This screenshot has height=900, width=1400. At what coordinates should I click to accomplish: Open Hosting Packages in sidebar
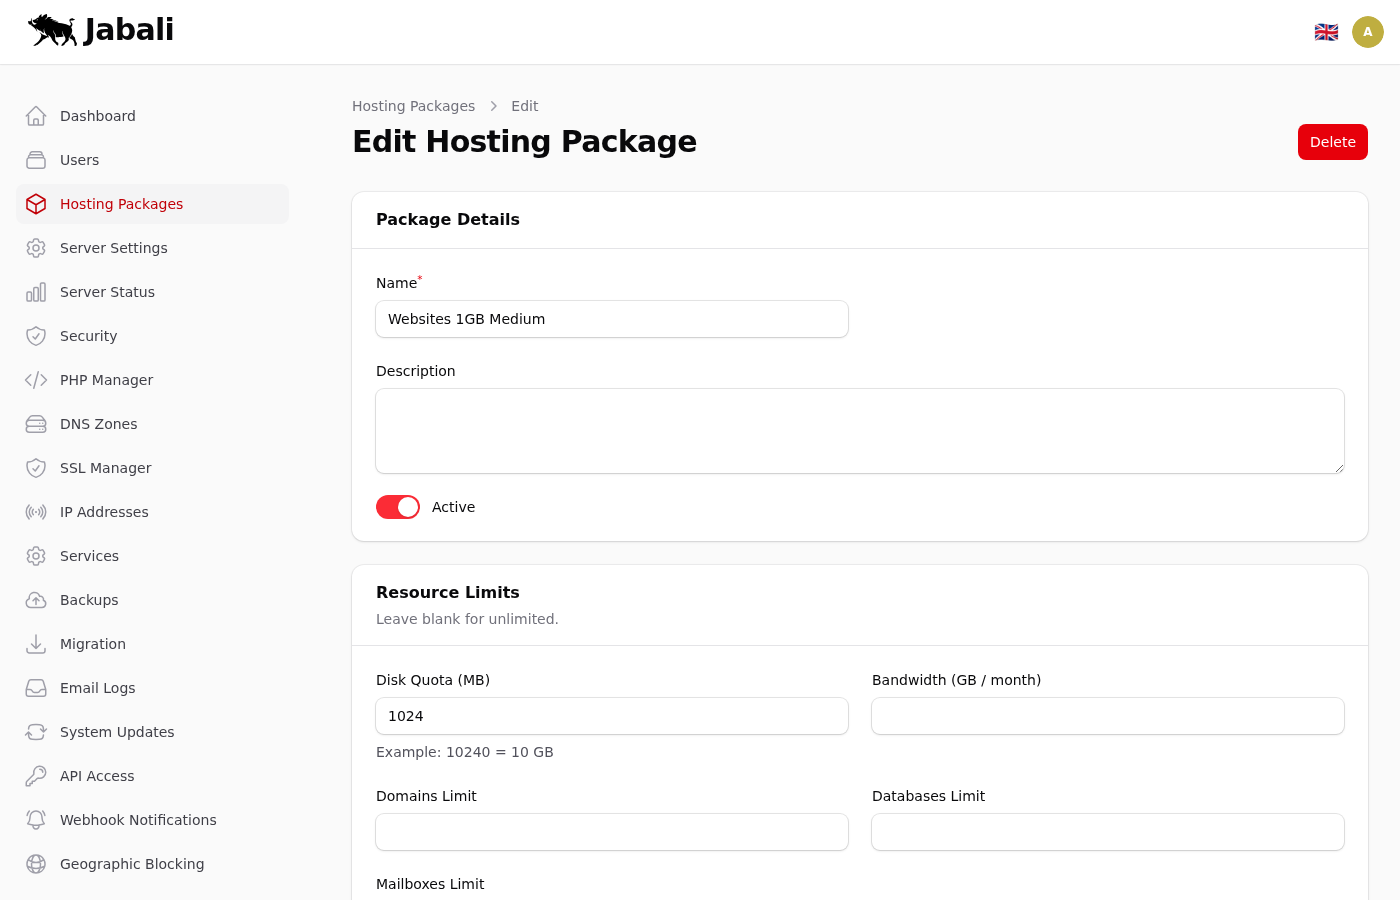click(121, 204)
